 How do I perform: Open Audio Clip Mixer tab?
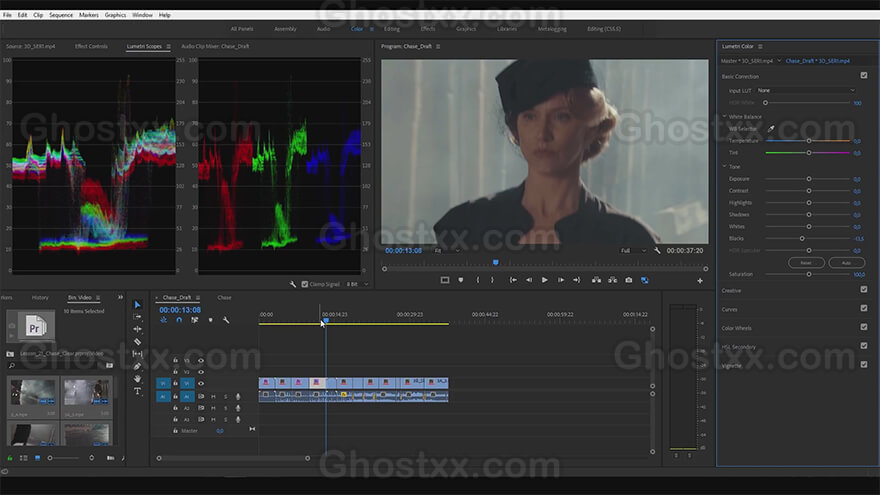(x=215, y=47)
